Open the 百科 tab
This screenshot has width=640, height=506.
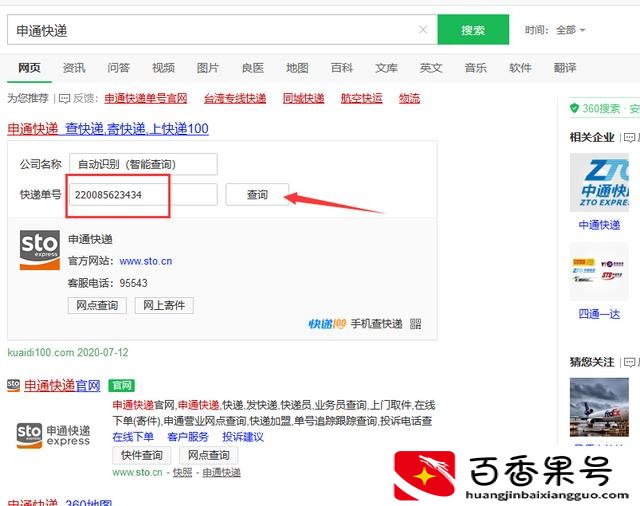click(x=342, y=68)
